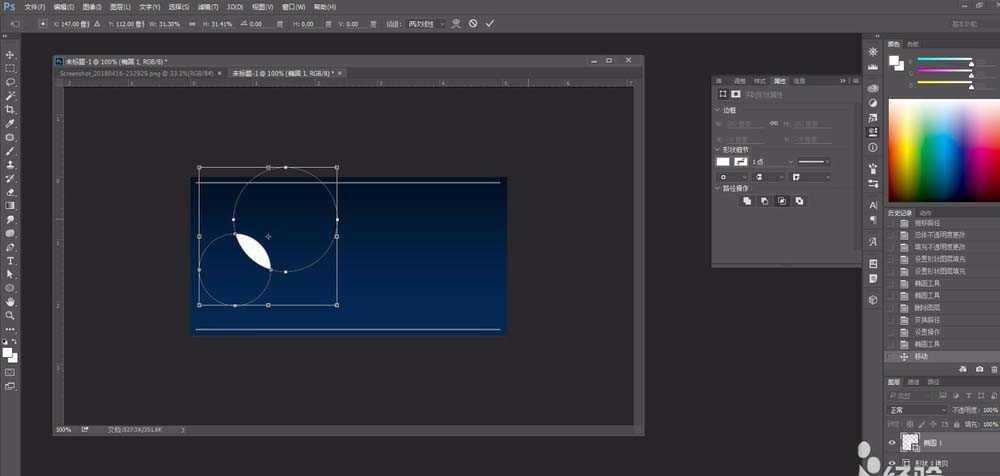Switch to the Screenshot png document tab
The width and height of the screenshot is (1000, 476).
pos(137,73)
